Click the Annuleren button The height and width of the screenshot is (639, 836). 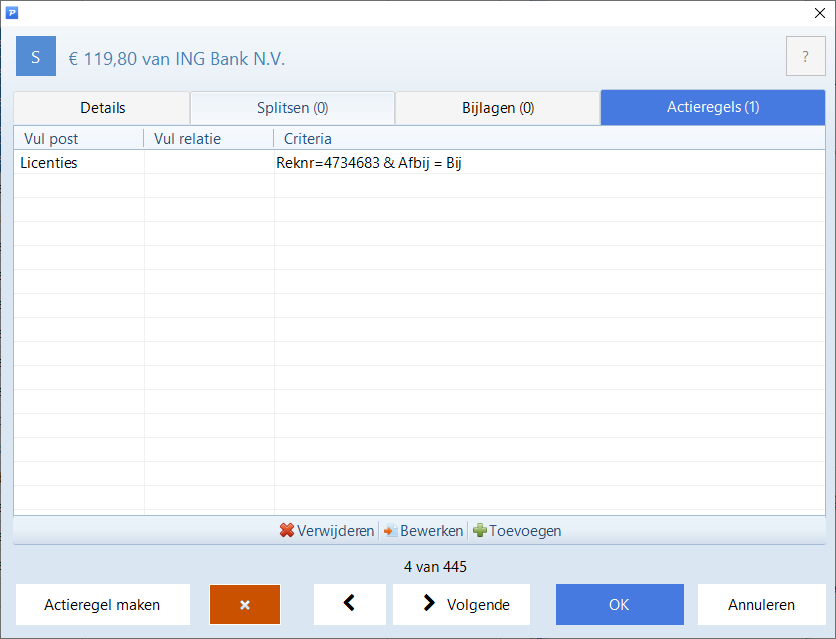point(761,604)
